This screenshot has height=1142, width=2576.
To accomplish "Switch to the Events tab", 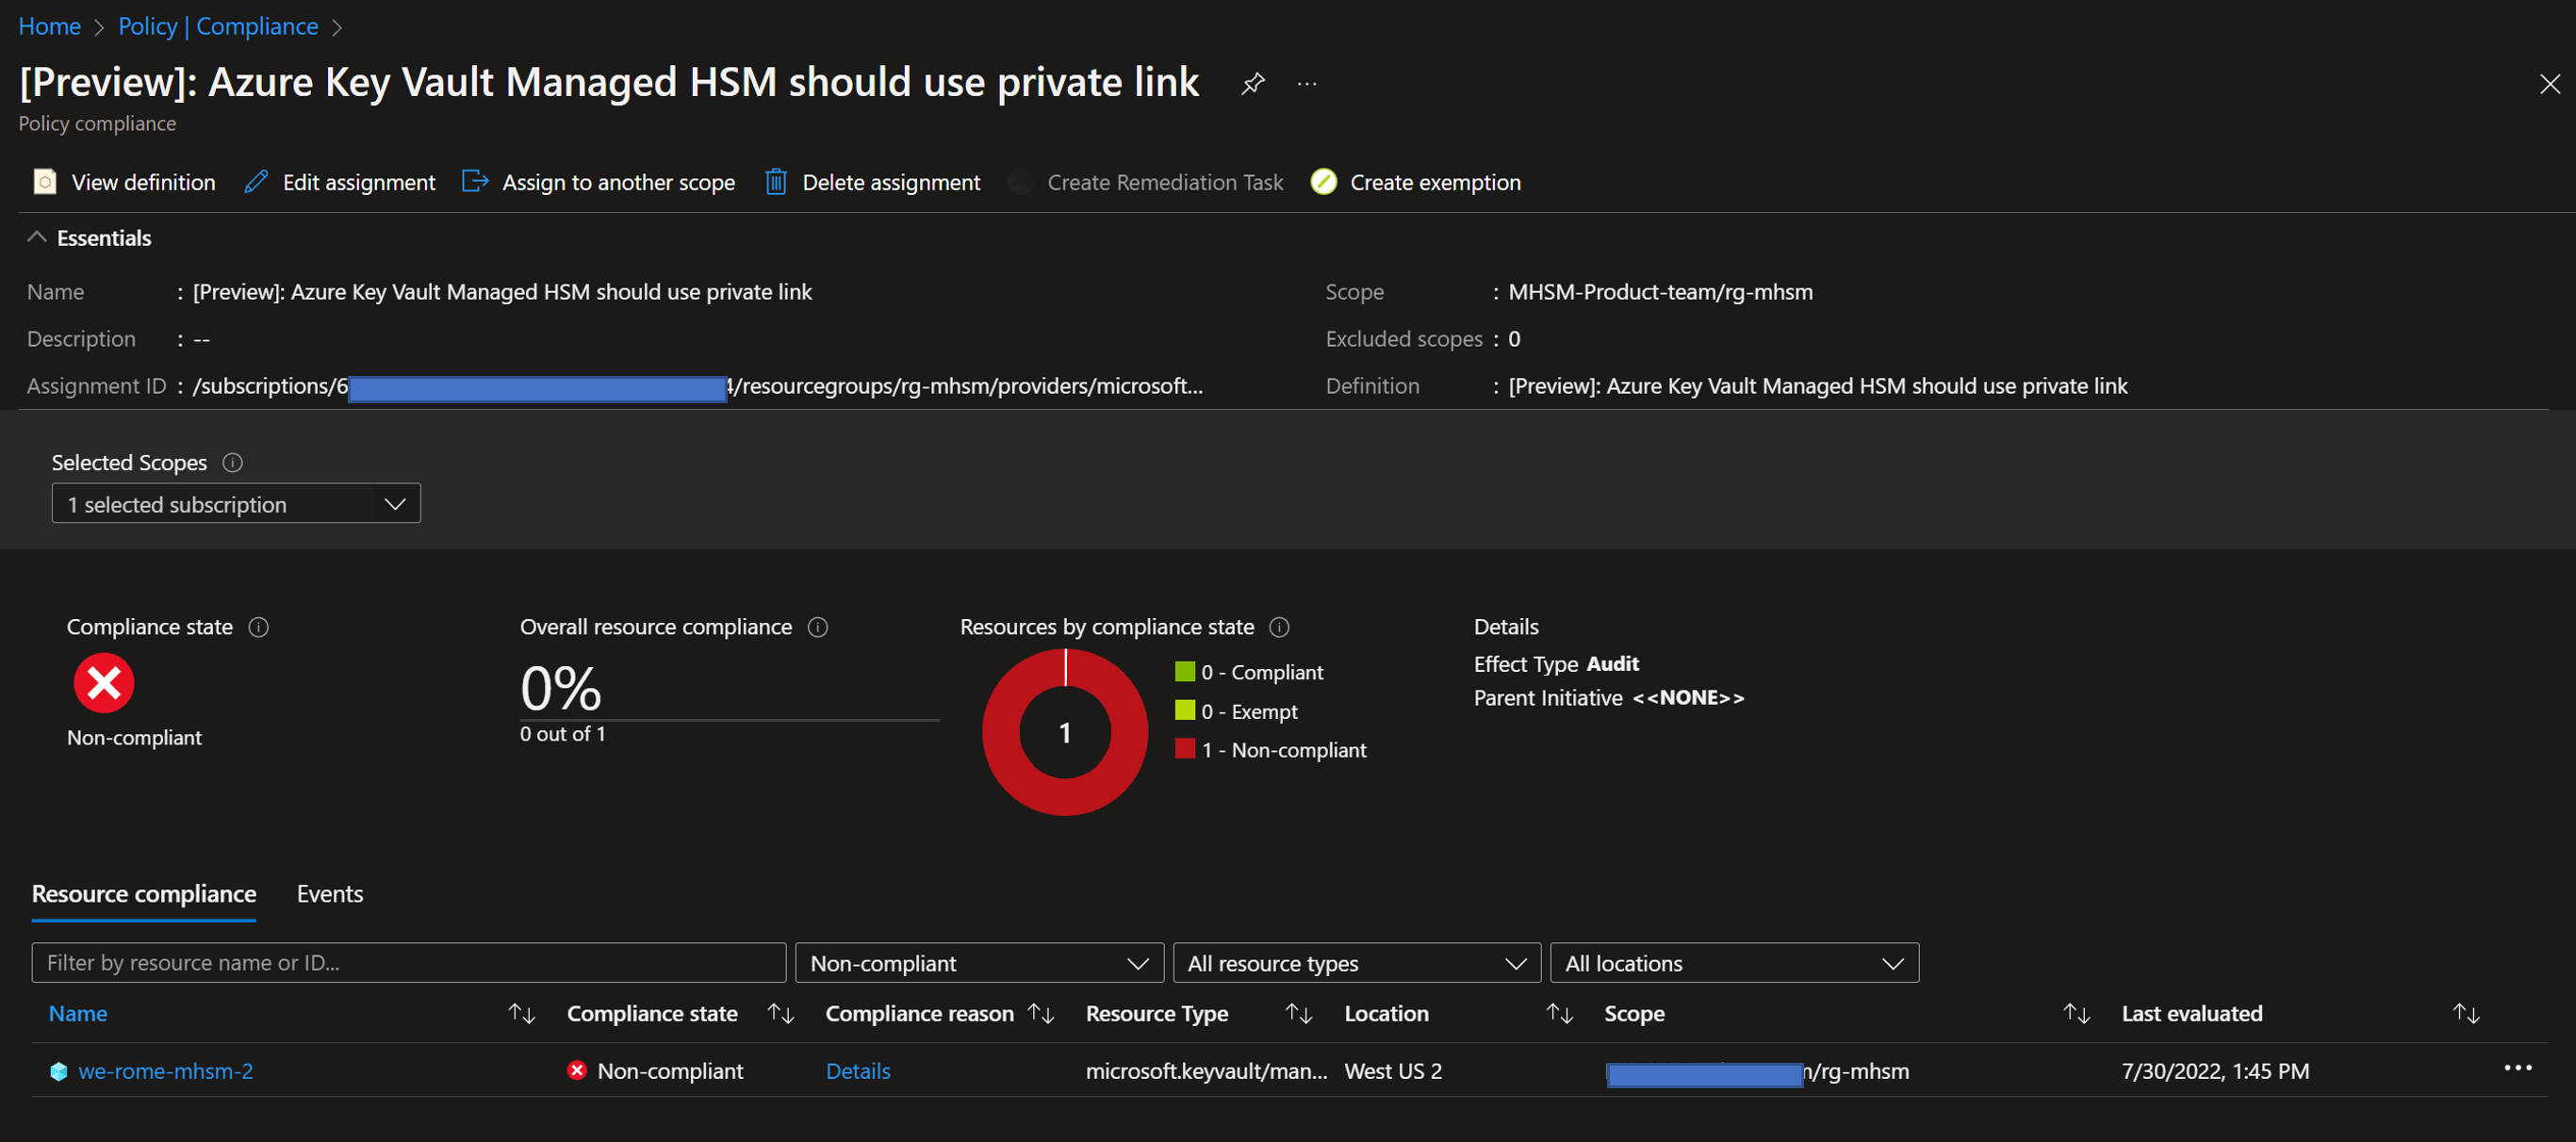I will [x=329, y=894].
